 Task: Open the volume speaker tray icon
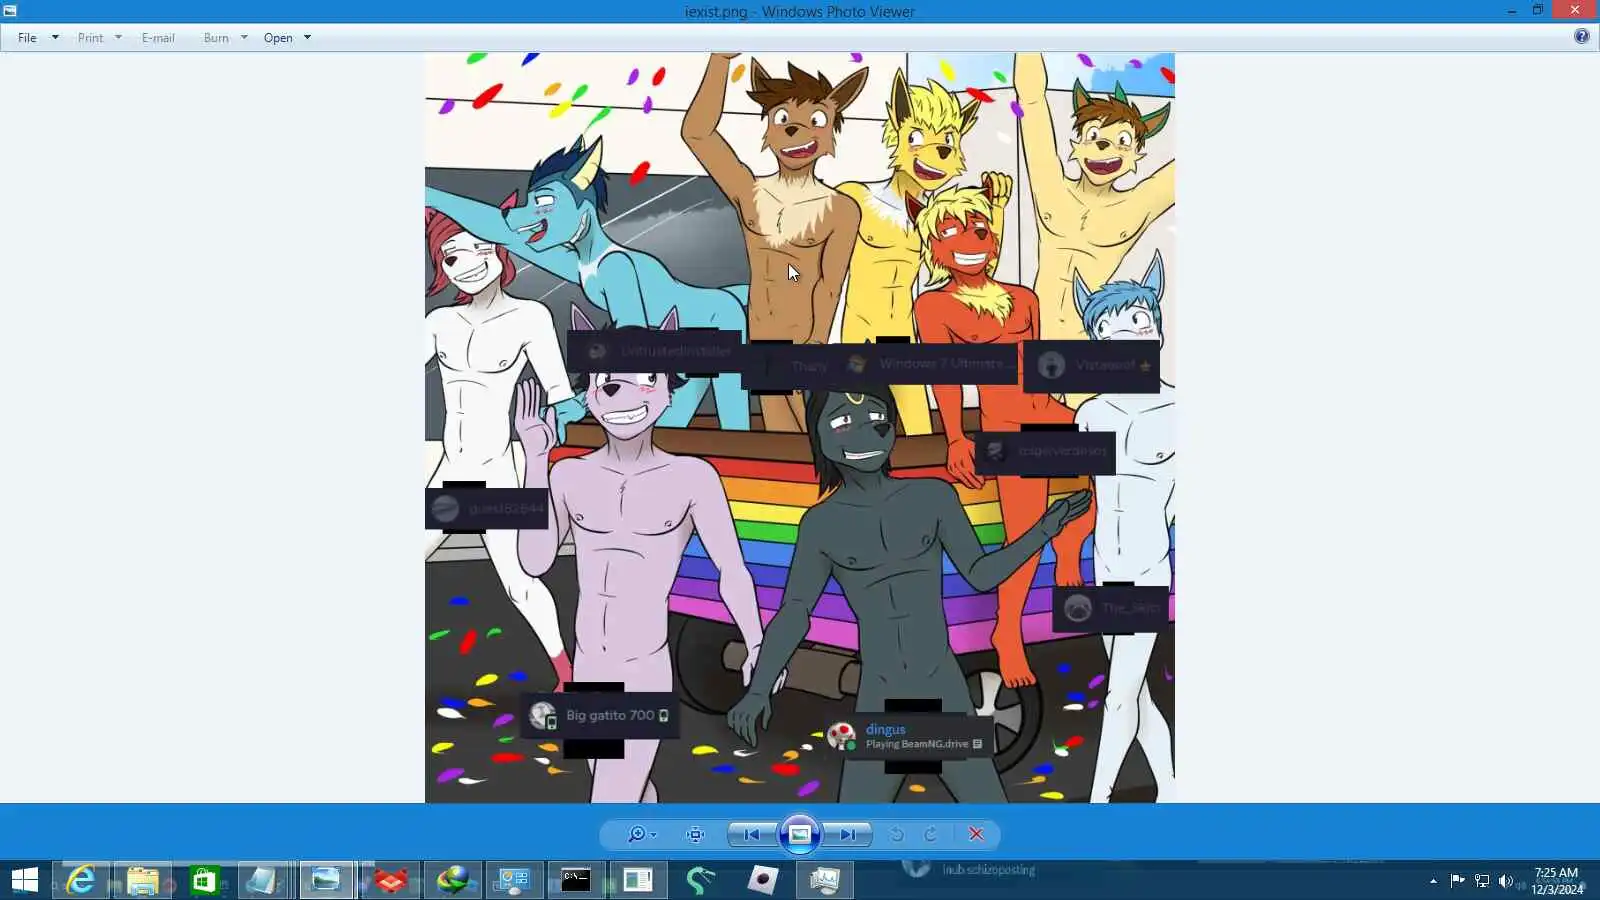click(1506, 881)
